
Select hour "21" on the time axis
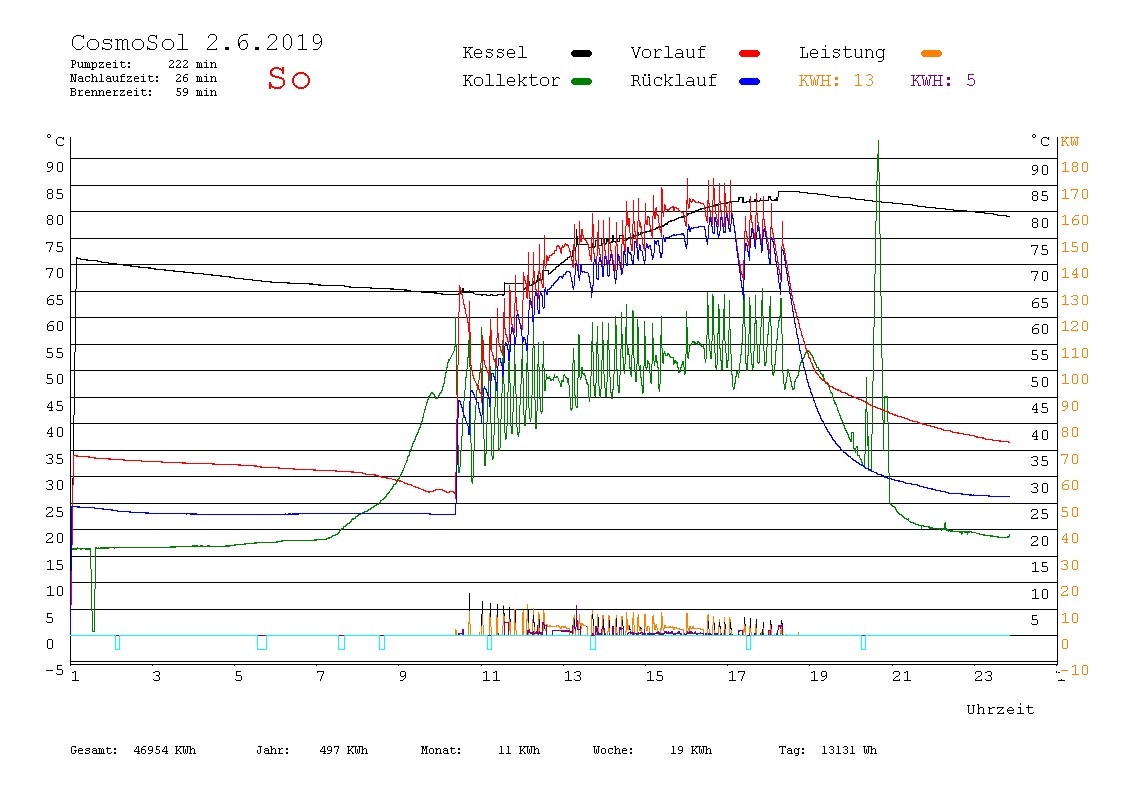click(901, 676)
